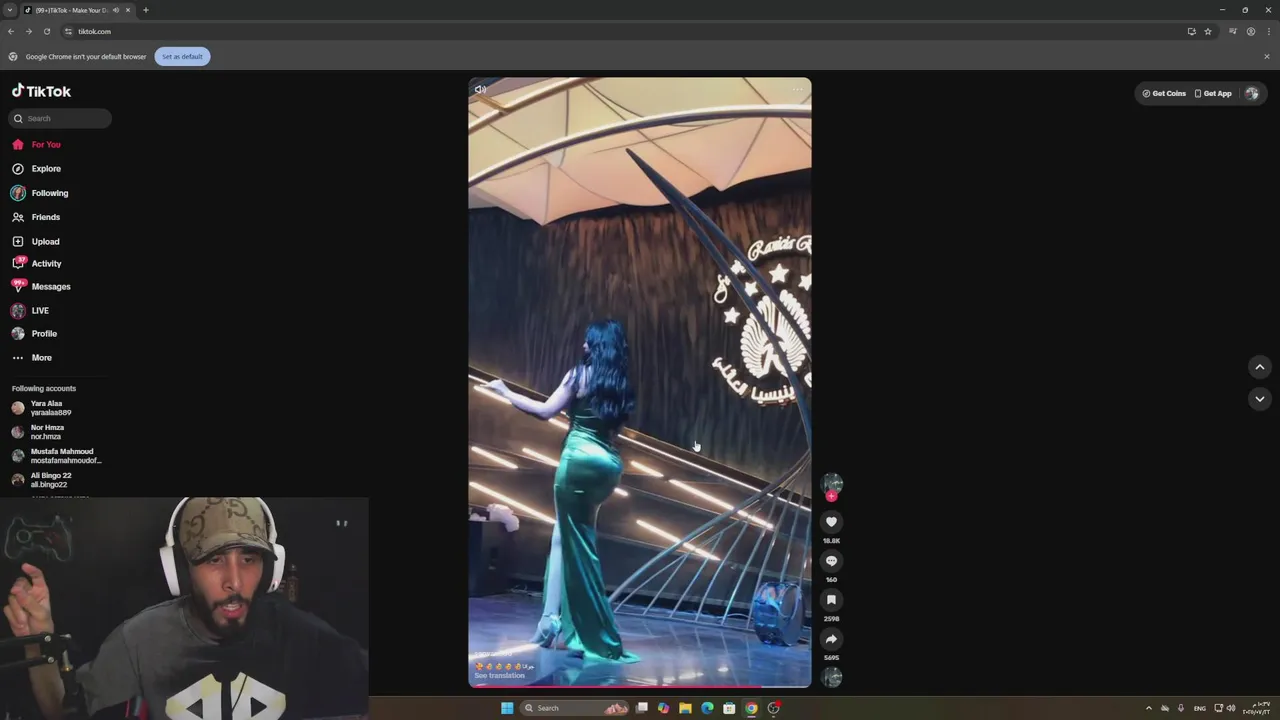1280x720 pixels.
Task: Install TikTok app from address bar
Action: click(1192, 32)
